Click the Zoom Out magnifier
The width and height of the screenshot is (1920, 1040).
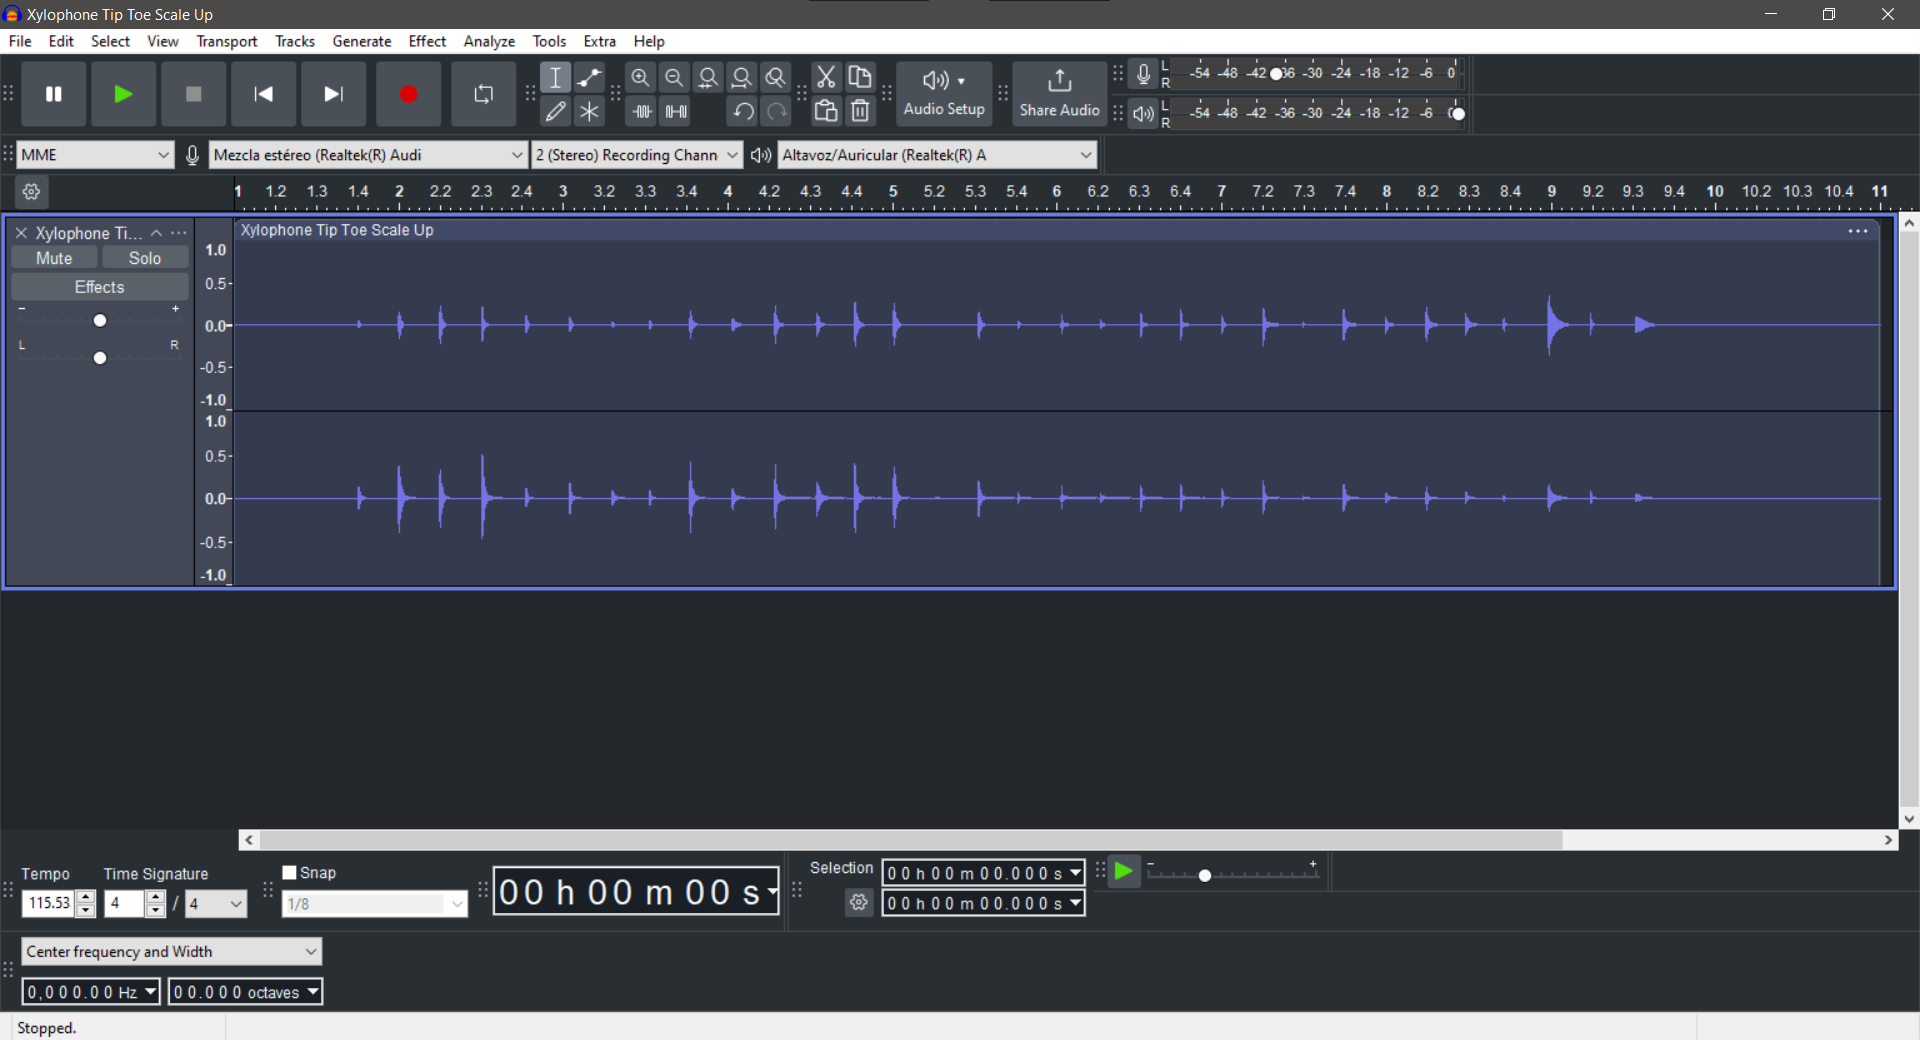pyautogui.click(x=674, y=78)
